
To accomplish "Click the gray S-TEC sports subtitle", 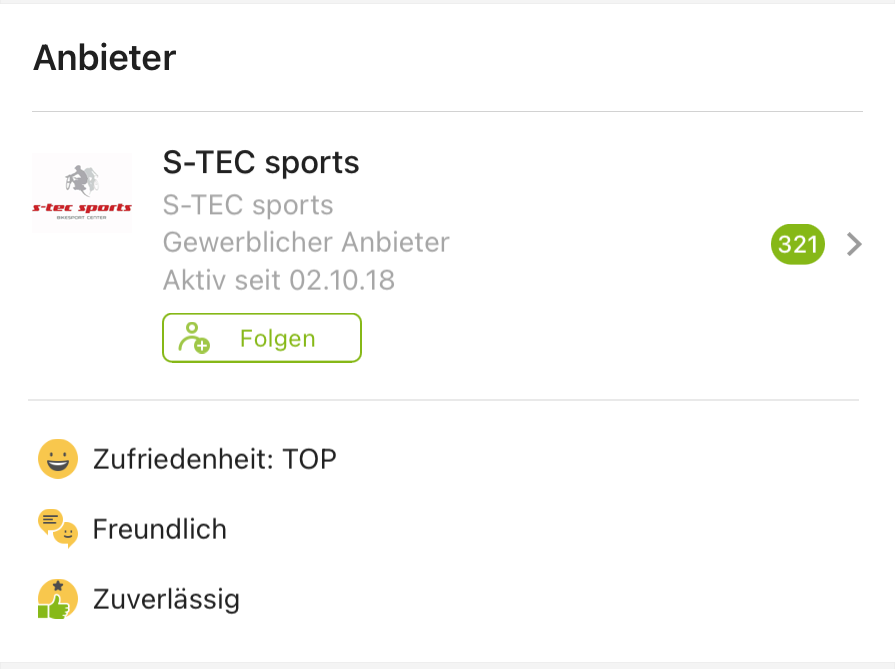I will (x=248, y=205).
